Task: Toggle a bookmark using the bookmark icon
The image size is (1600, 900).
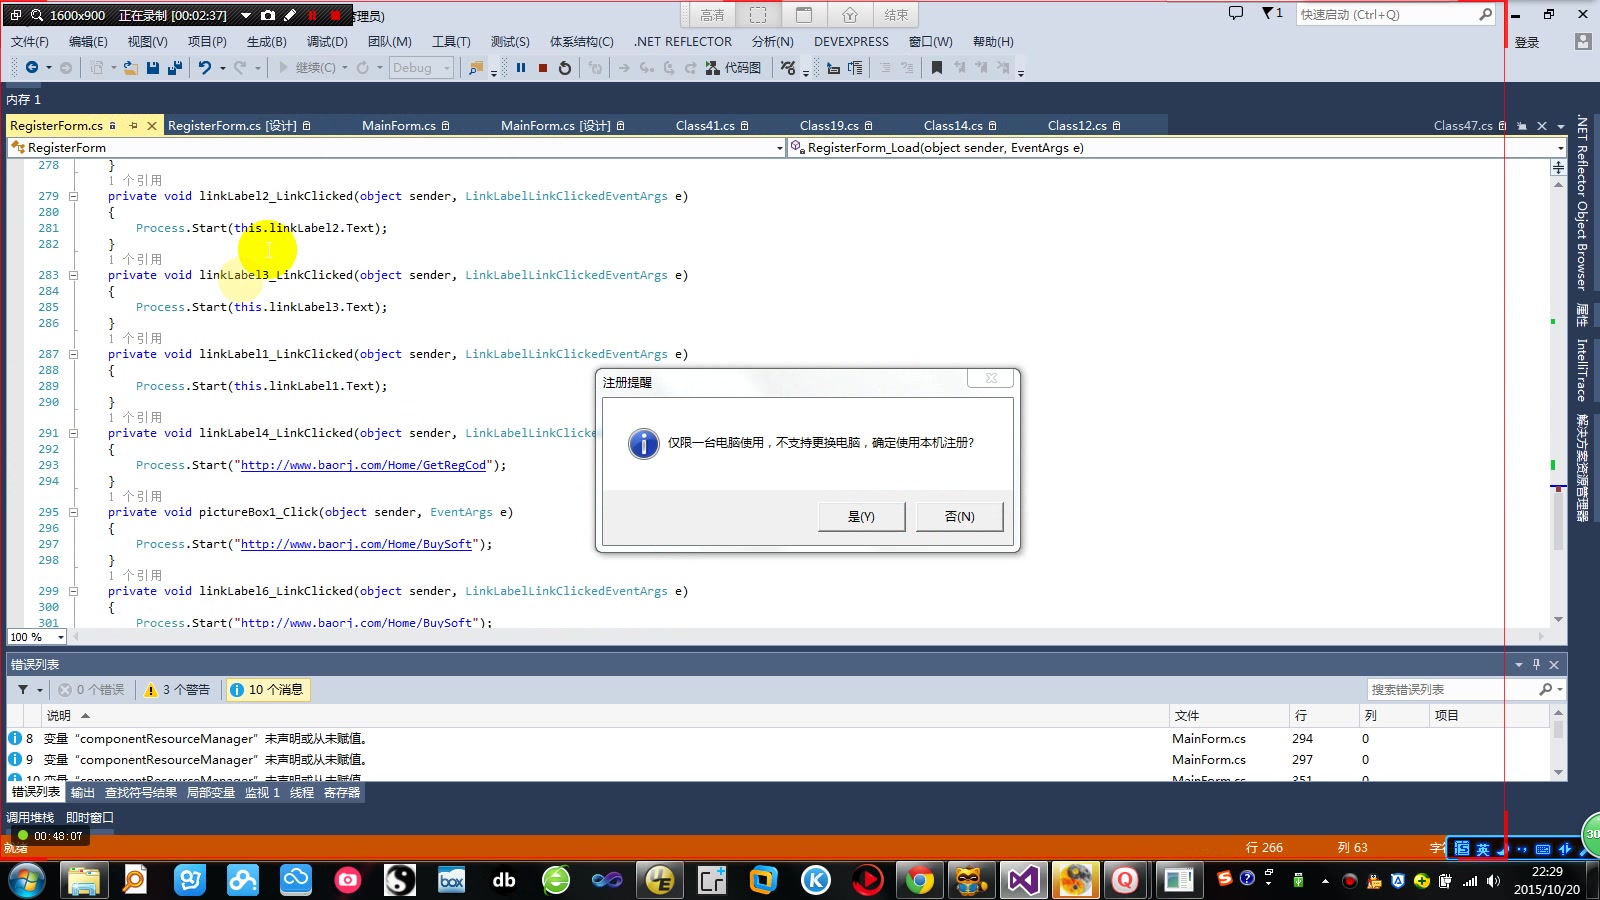Action: click(937, 67)
